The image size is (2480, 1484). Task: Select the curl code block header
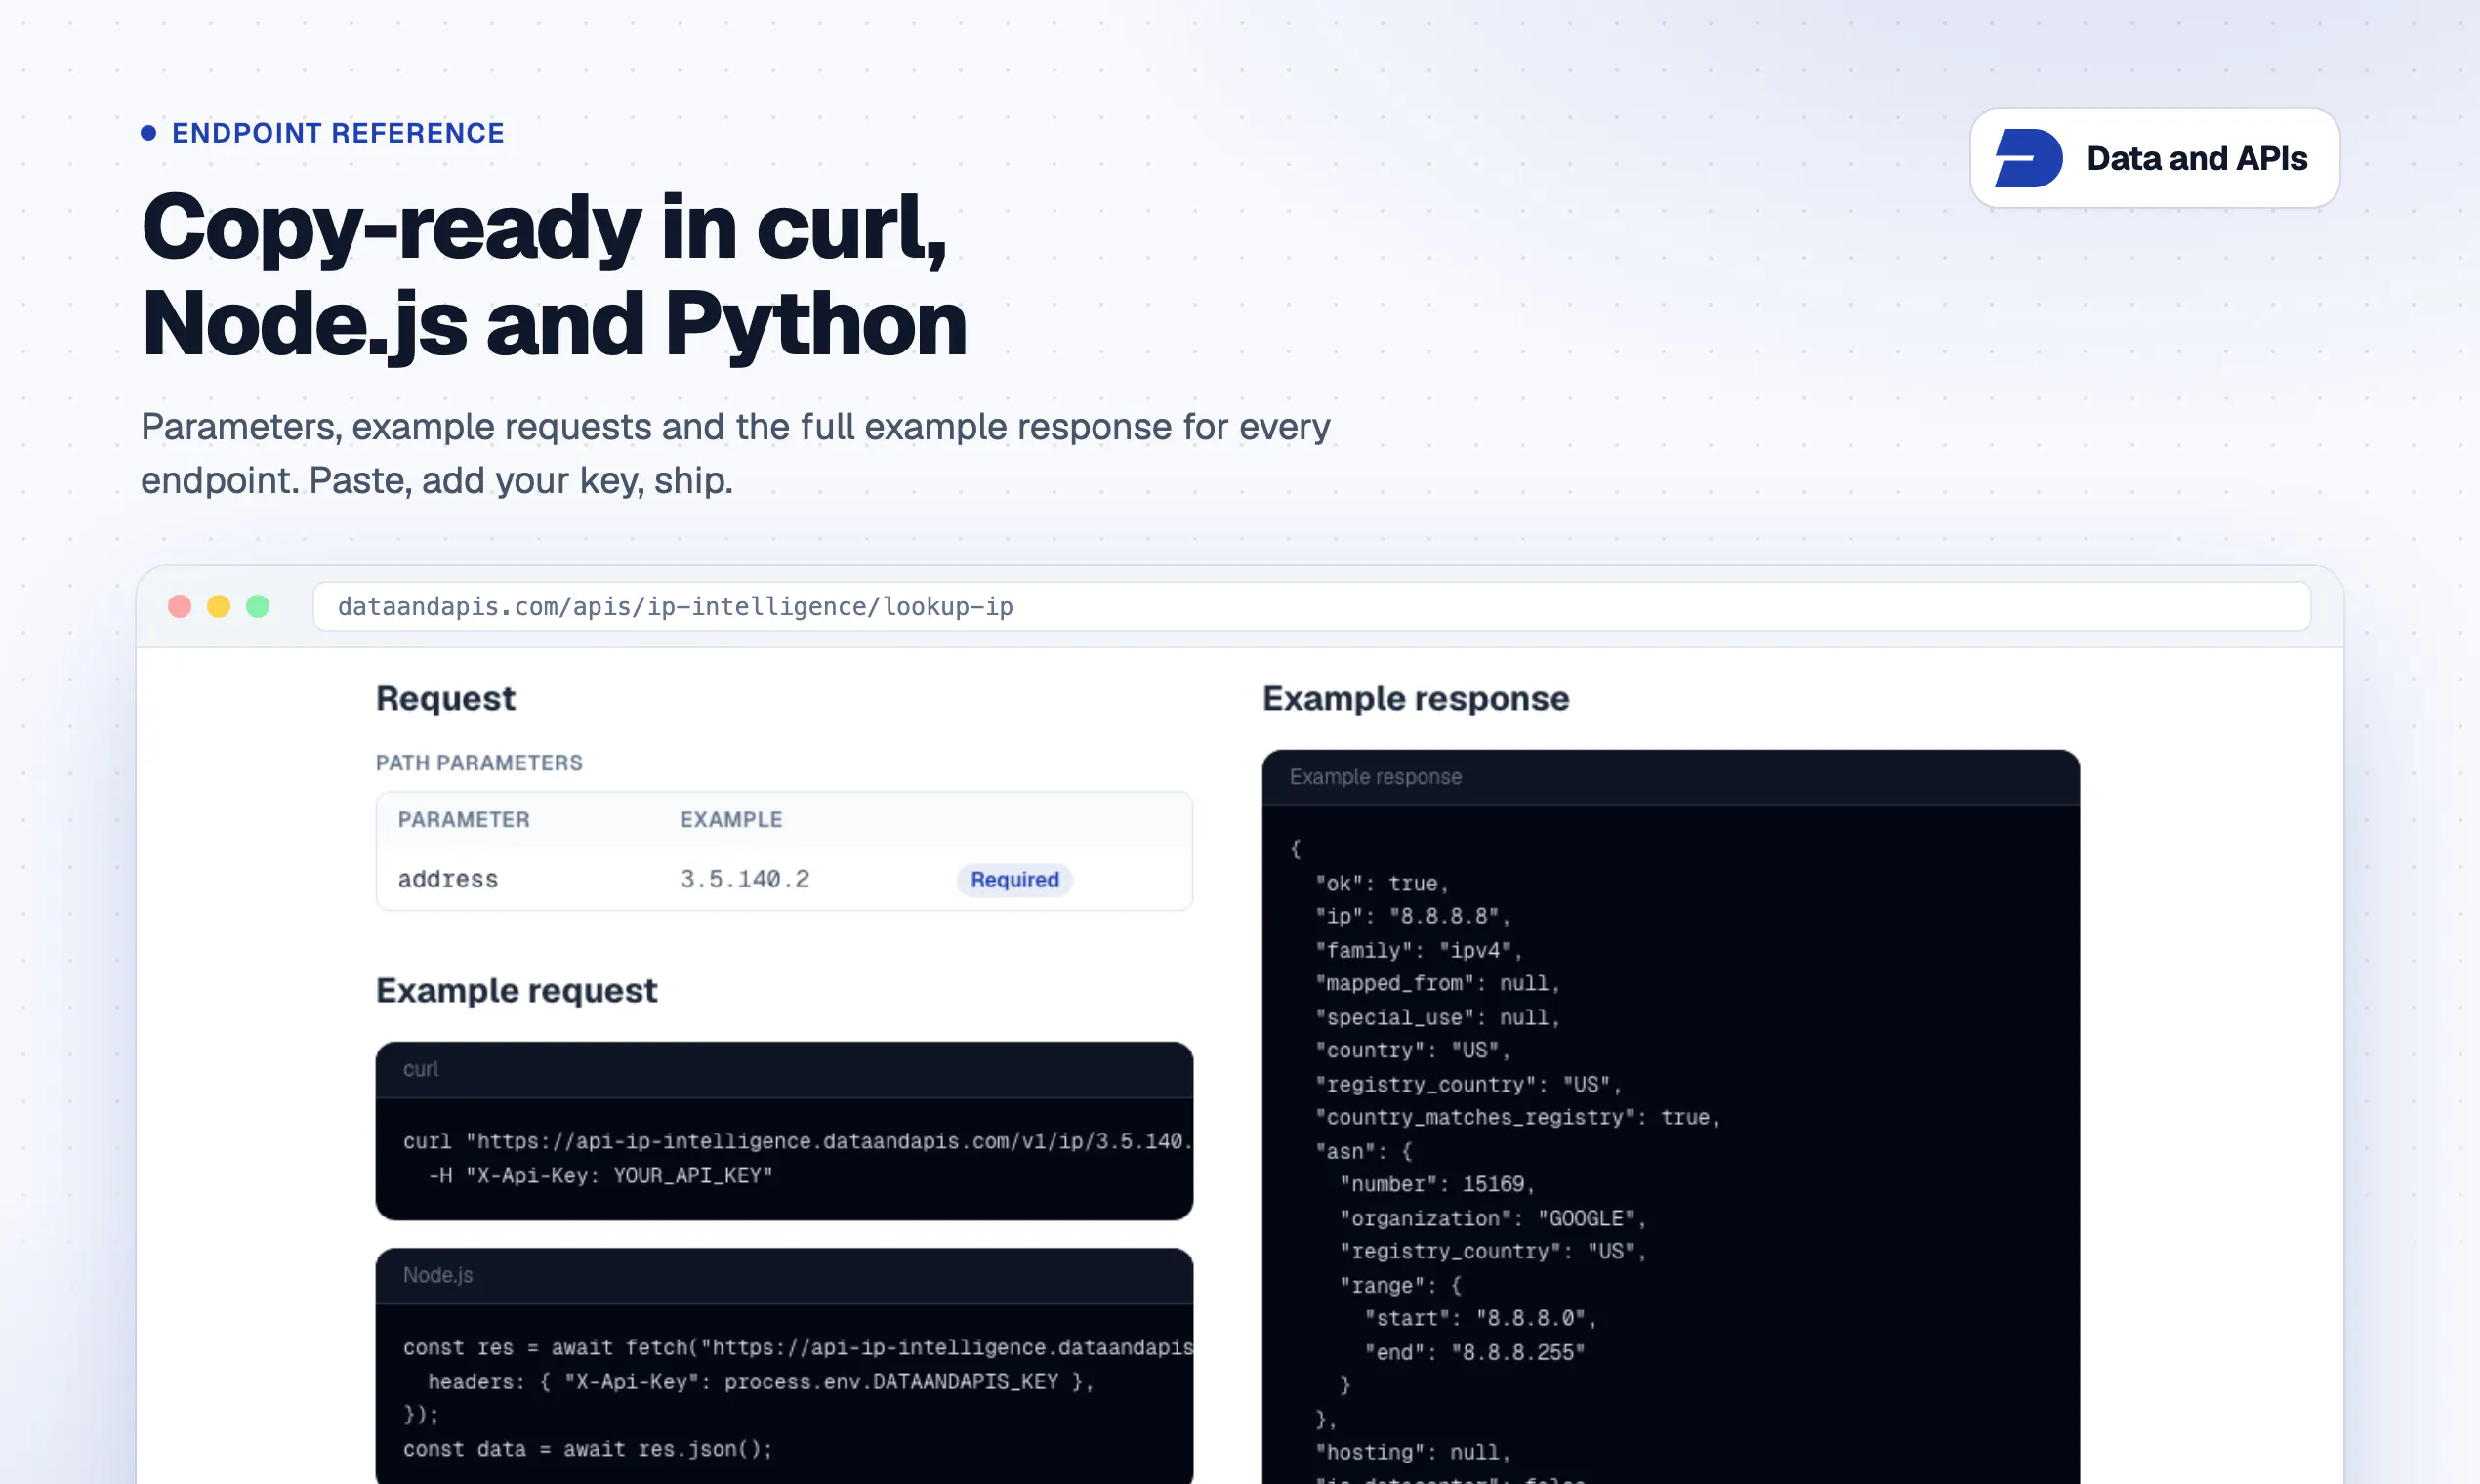pyautogui.click(x=784, y=1069)
